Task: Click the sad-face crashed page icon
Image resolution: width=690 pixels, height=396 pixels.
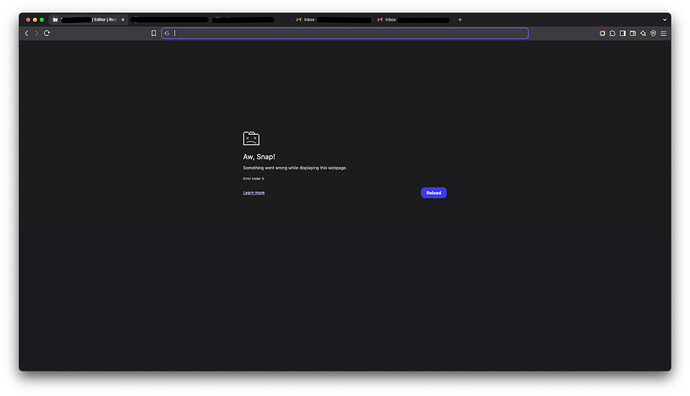Action: pyautogui.click(x=251, y=138)
